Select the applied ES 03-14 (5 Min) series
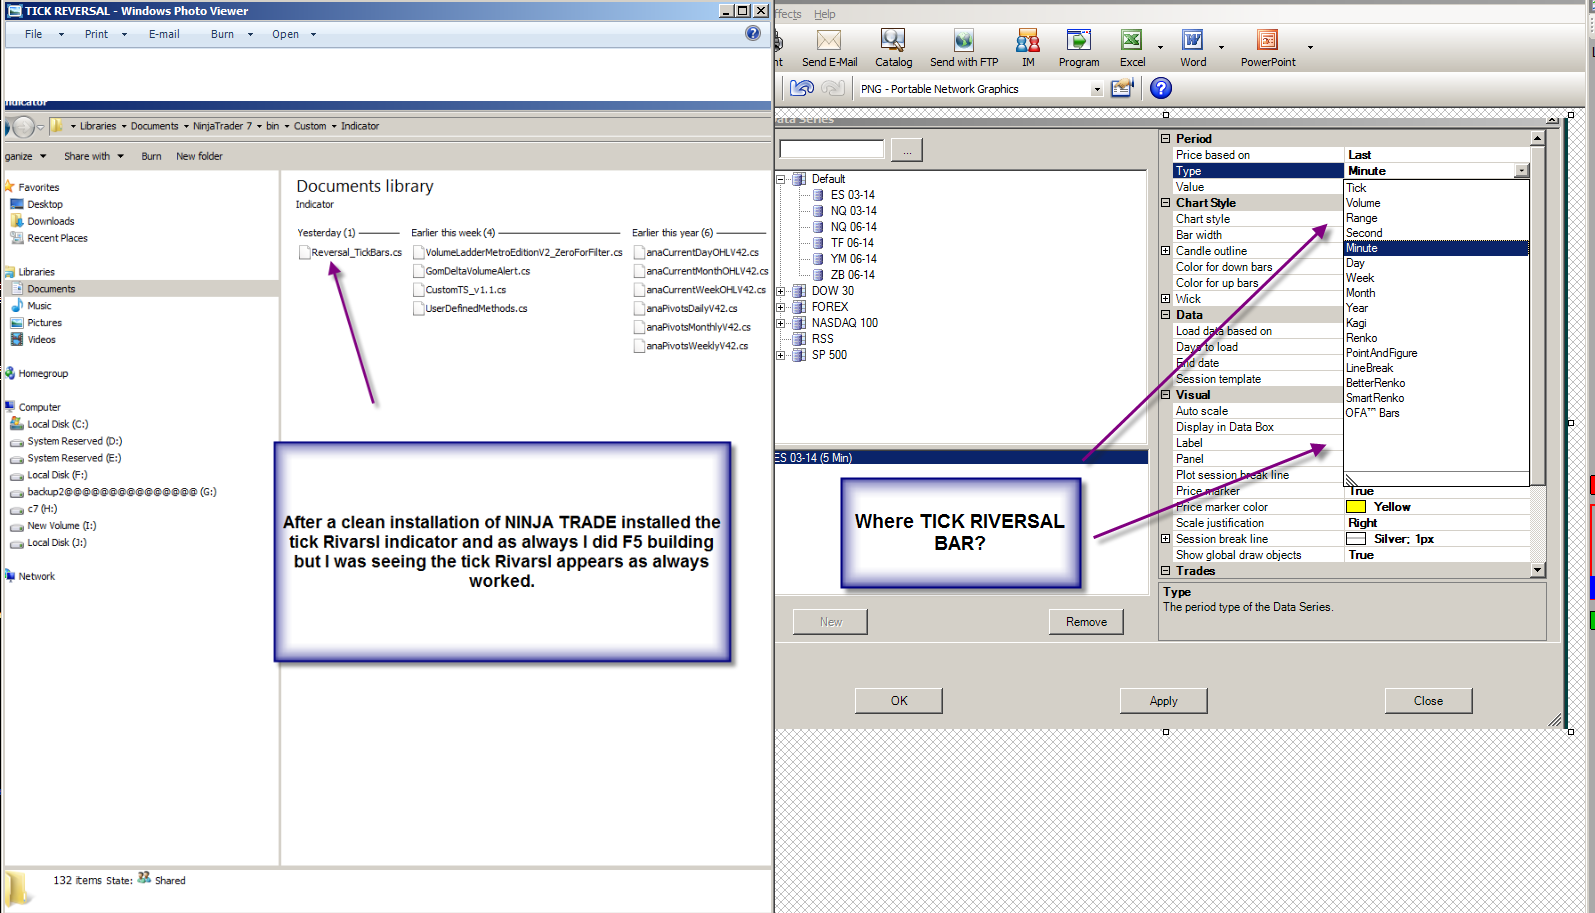1595x913 pixels. [960, 458]
